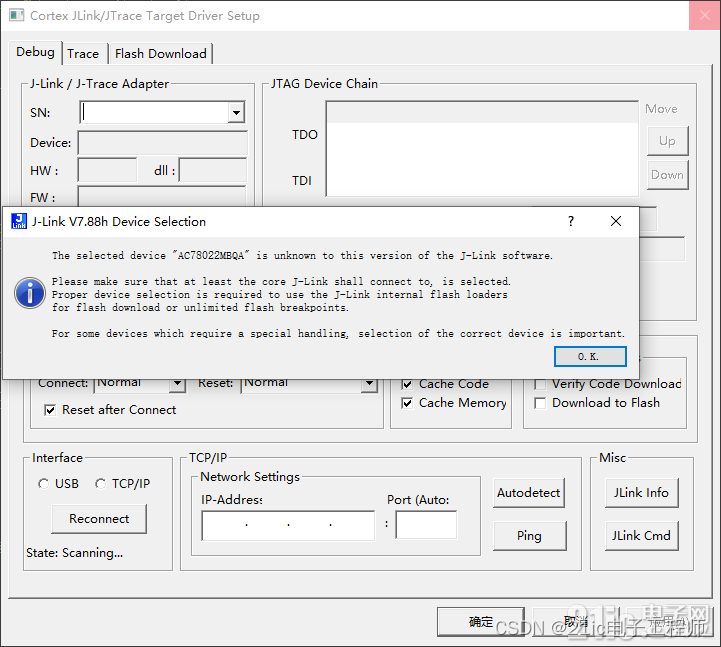The width and height of the screenshot is (721, 647).
Task: Click the Port (Auto) input field
Action: (426, 525)
